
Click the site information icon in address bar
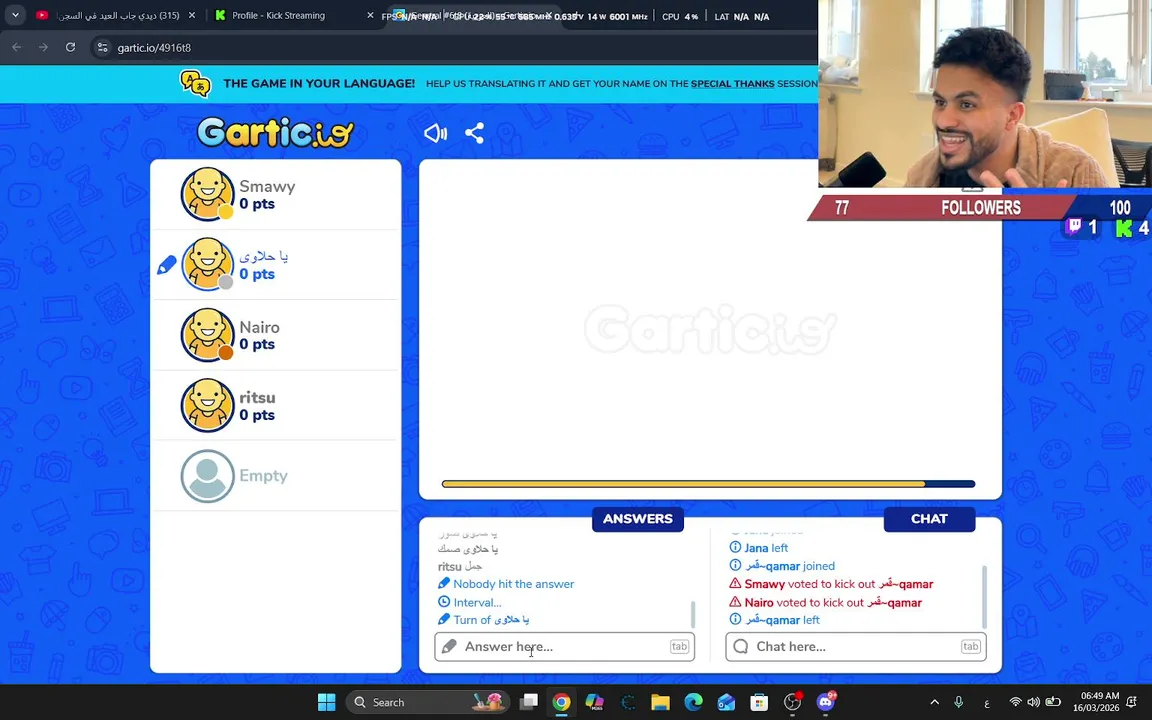[x=103, y=48]
